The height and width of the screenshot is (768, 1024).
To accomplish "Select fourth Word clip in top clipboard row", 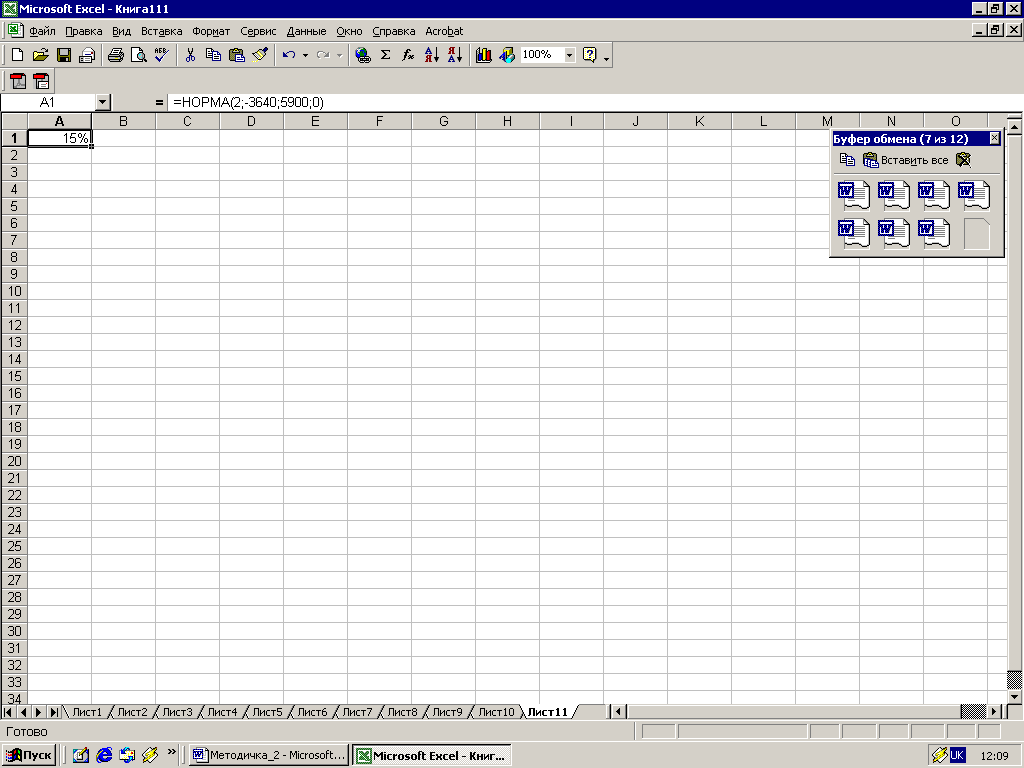I will tap(974, 195).
